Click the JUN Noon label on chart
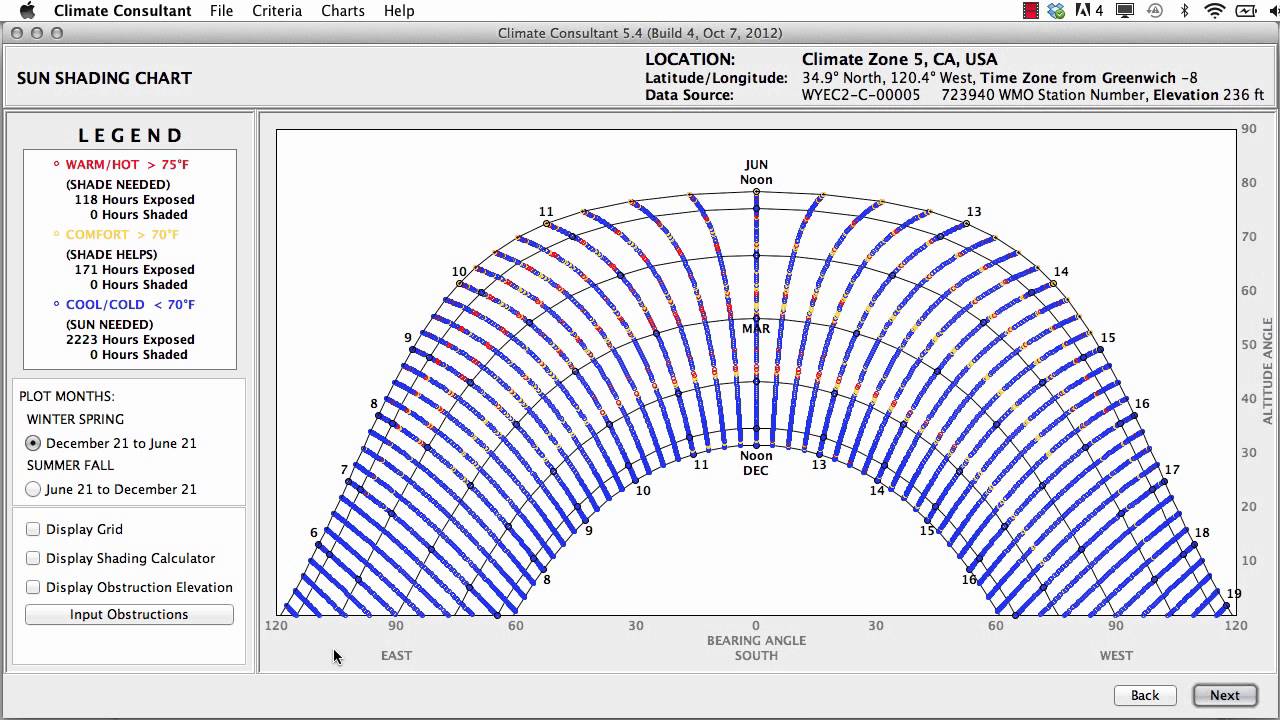This screenshot has height=720, width=1280. coord(756,172)
